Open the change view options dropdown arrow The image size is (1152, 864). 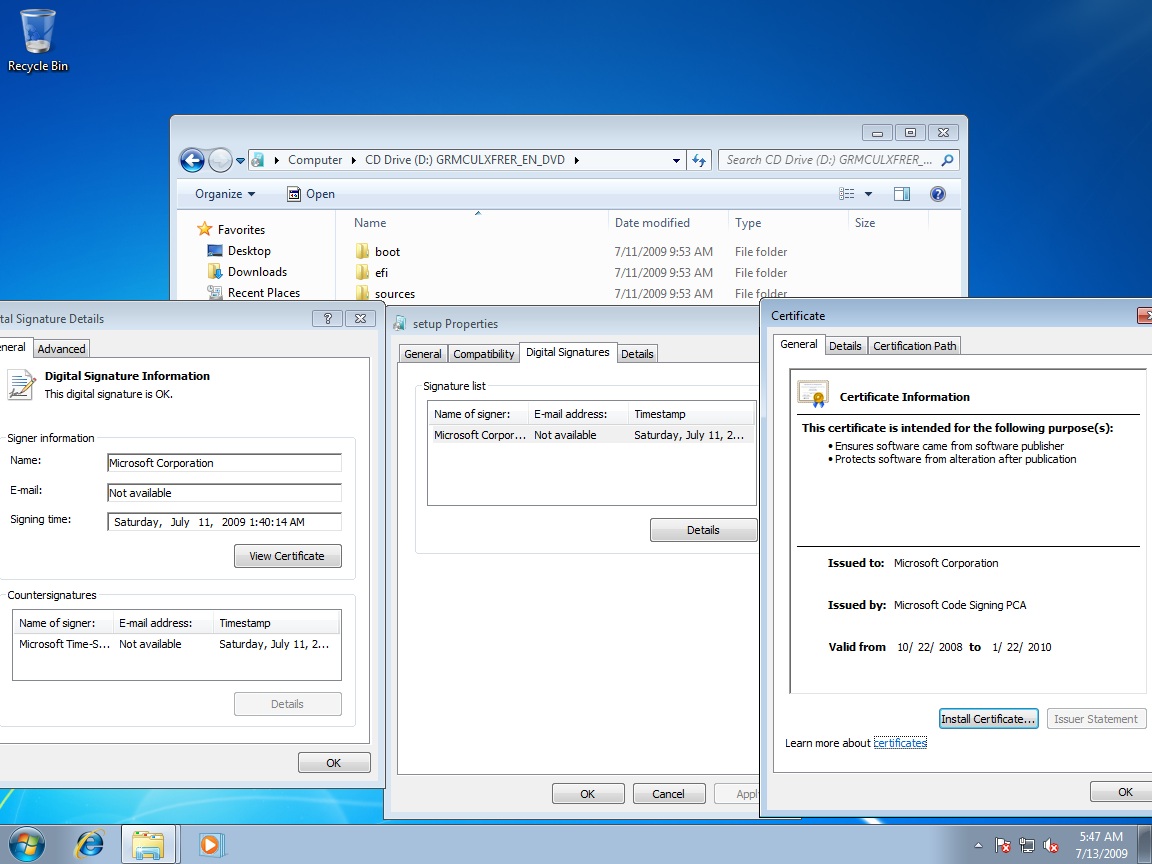(868, 194)
